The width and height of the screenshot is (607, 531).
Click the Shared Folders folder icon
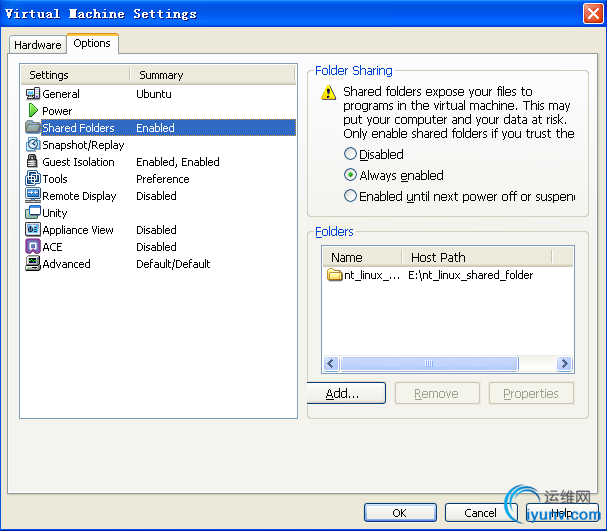point(33,127)
